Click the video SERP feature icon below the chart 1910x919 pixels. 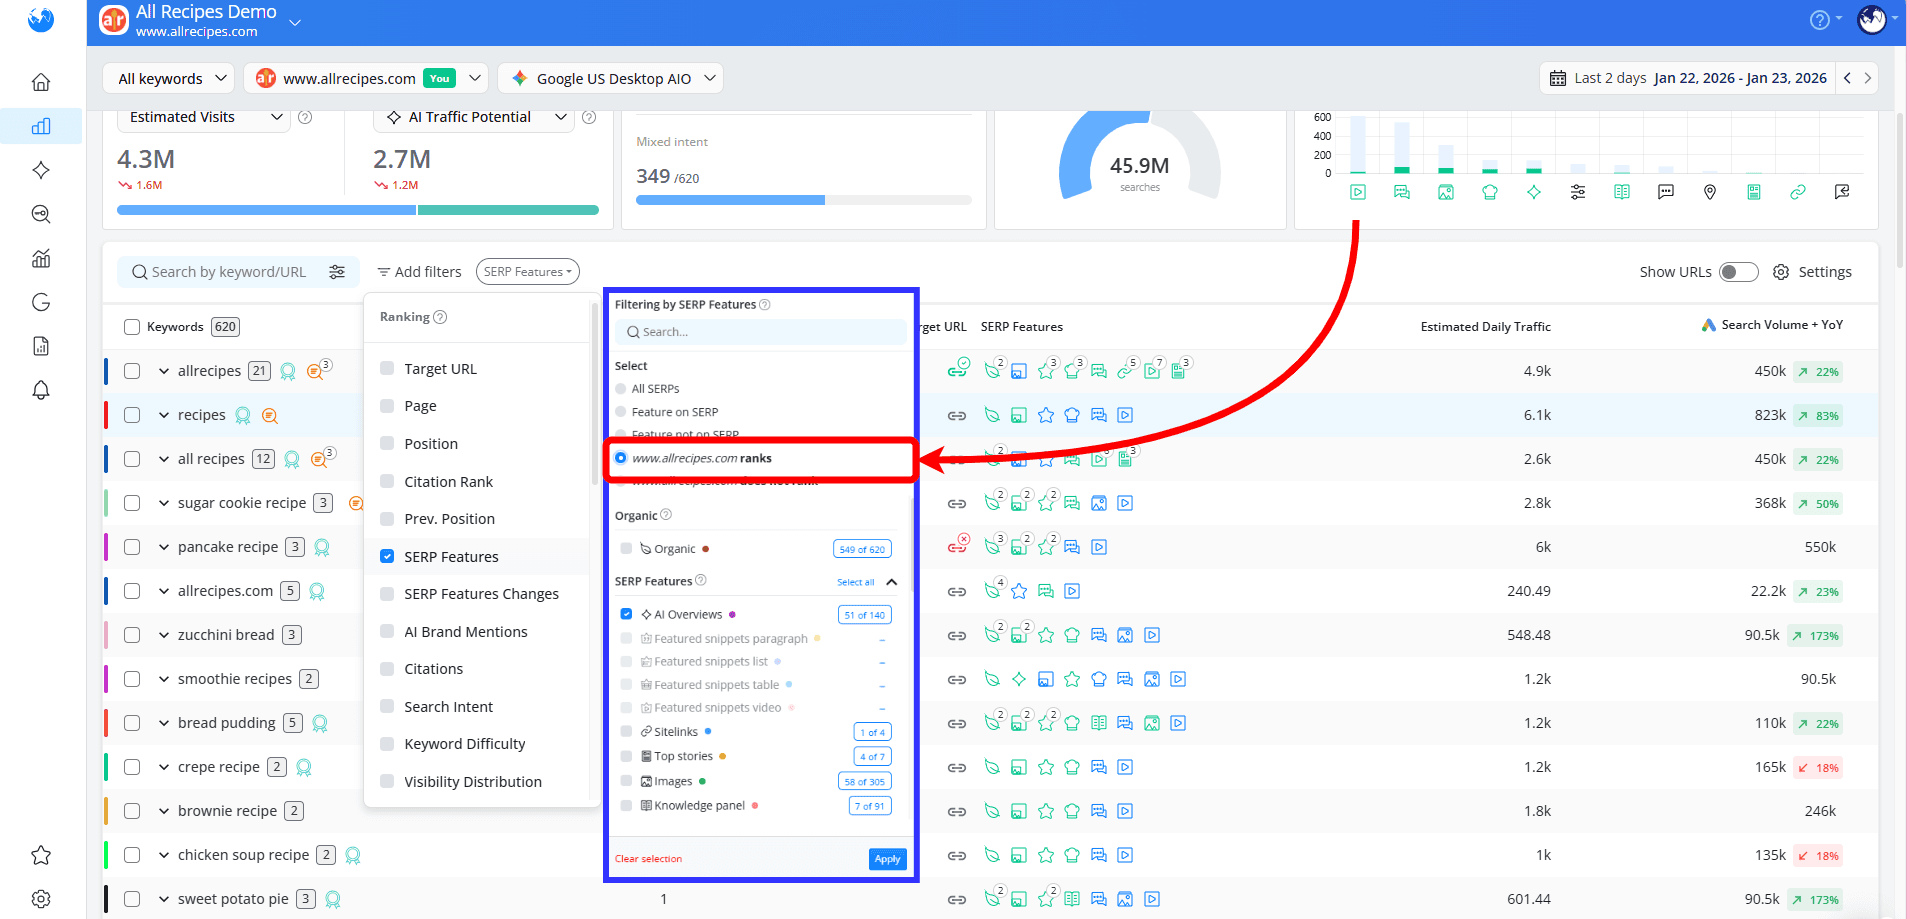[1357, 191]
